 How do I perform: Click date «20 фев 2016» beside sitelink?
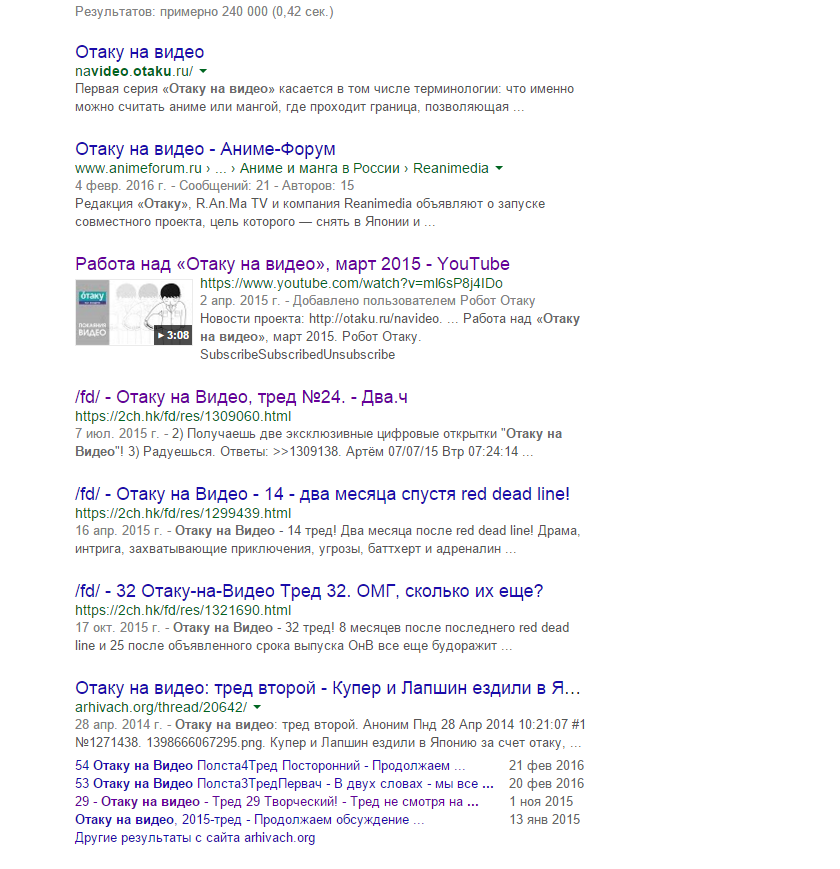[546, 784]
